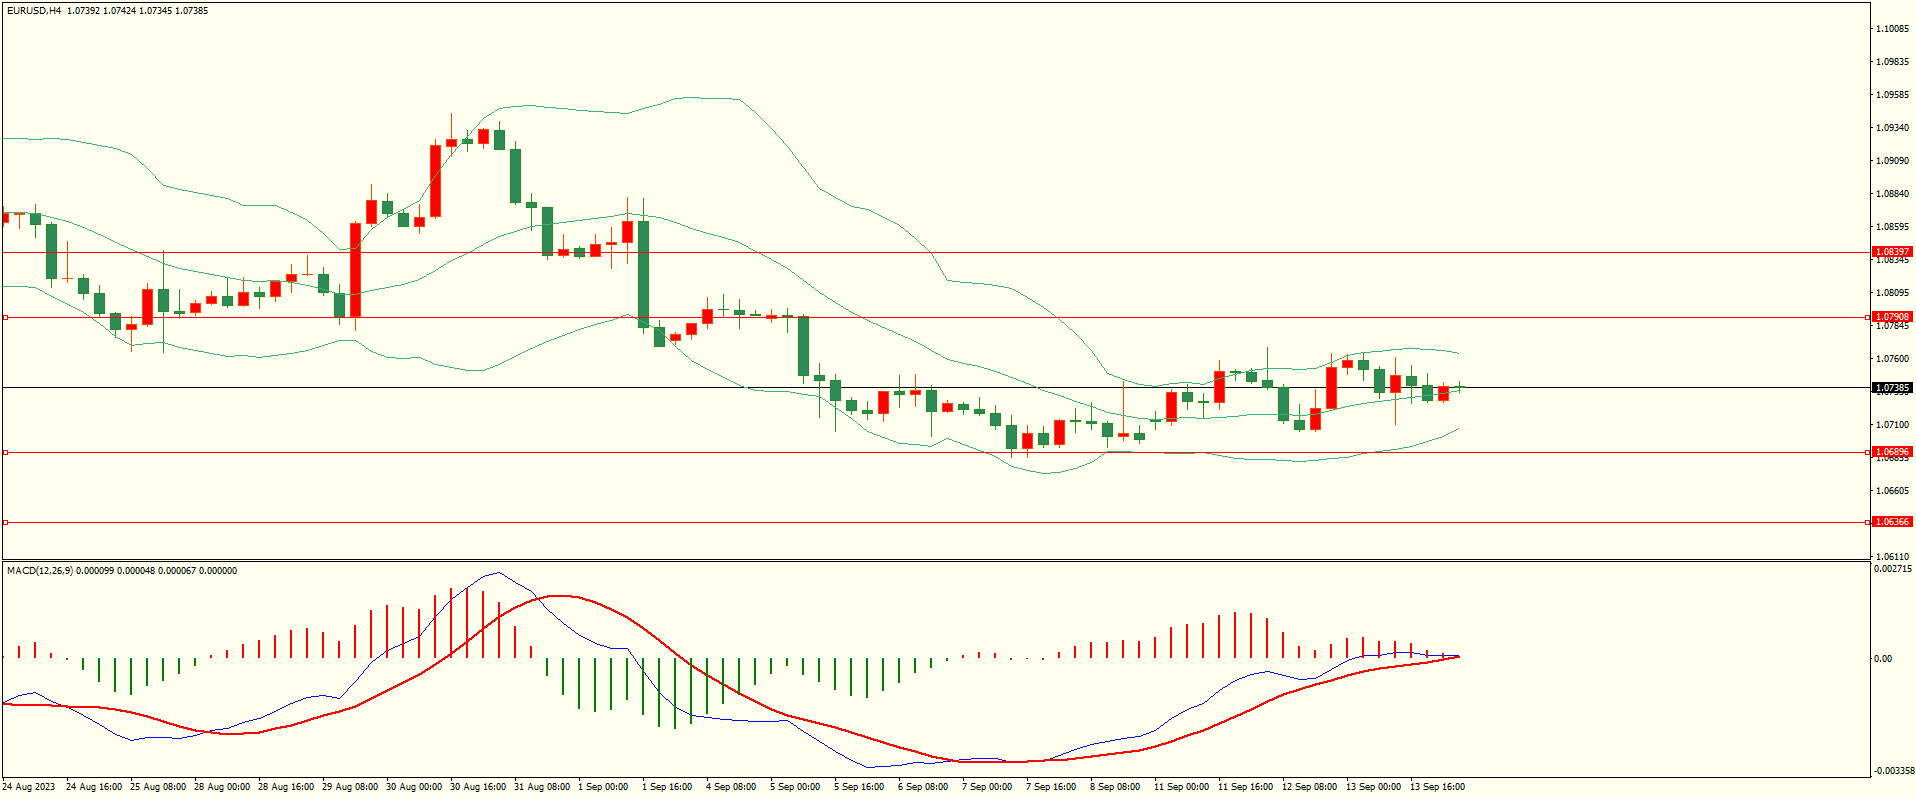Image resolution: width=1916 pixels, height=798 pixels.
Task: Click the 1.06110 price scale label
Action: pyautogui.click(x=1893, y=557)
